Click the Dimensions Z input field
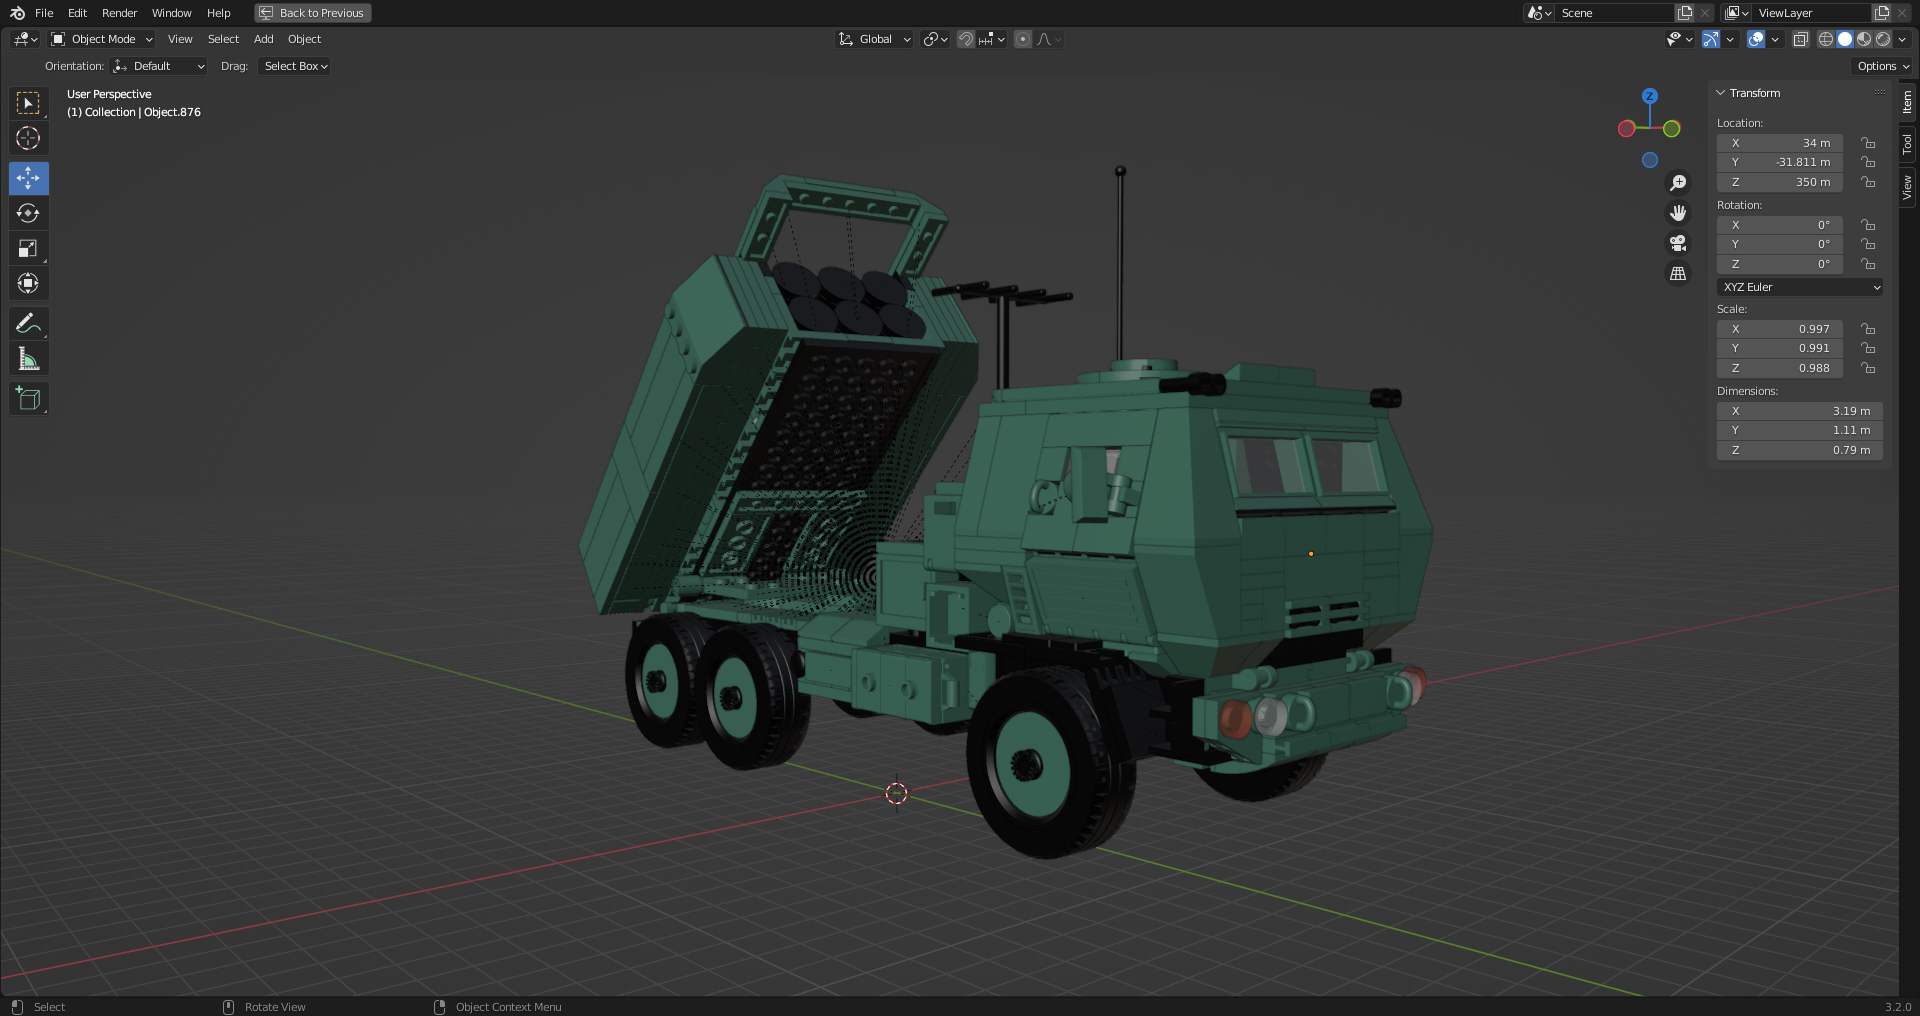Viewport: 1920px width, 1016px height. [1799, 450]
